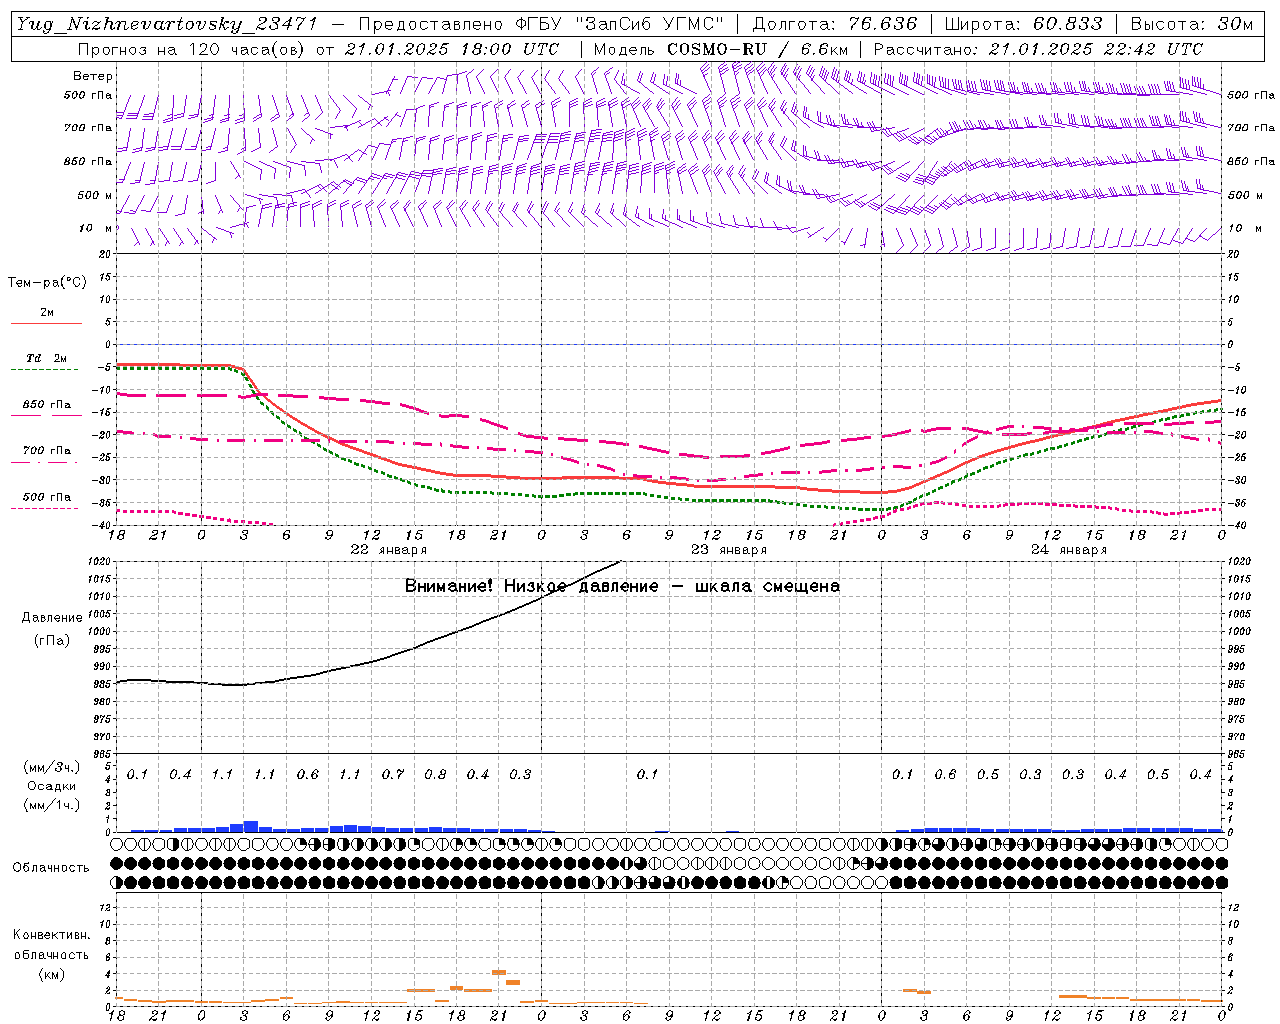Screen dimensions: 1280x1024
Task: Click the longitude value 76.636
Action: click(x=882, y=24)
